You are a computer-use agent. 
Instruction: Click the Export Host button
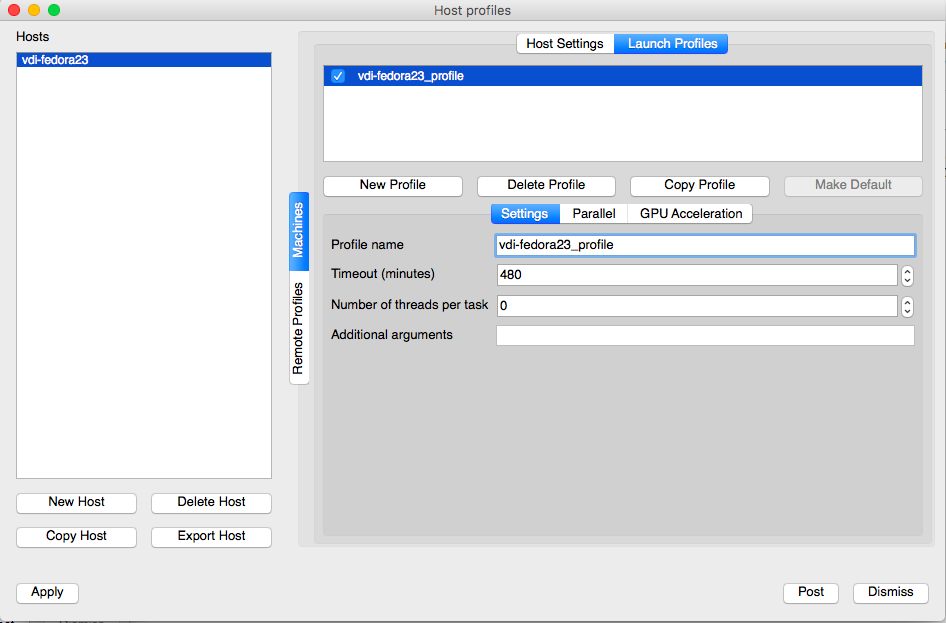211,537
